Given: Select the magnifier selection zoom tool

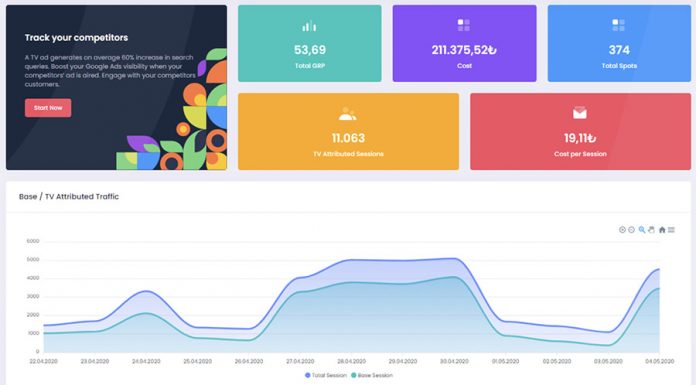Looking at the screenshot, I should click(642, 230).
